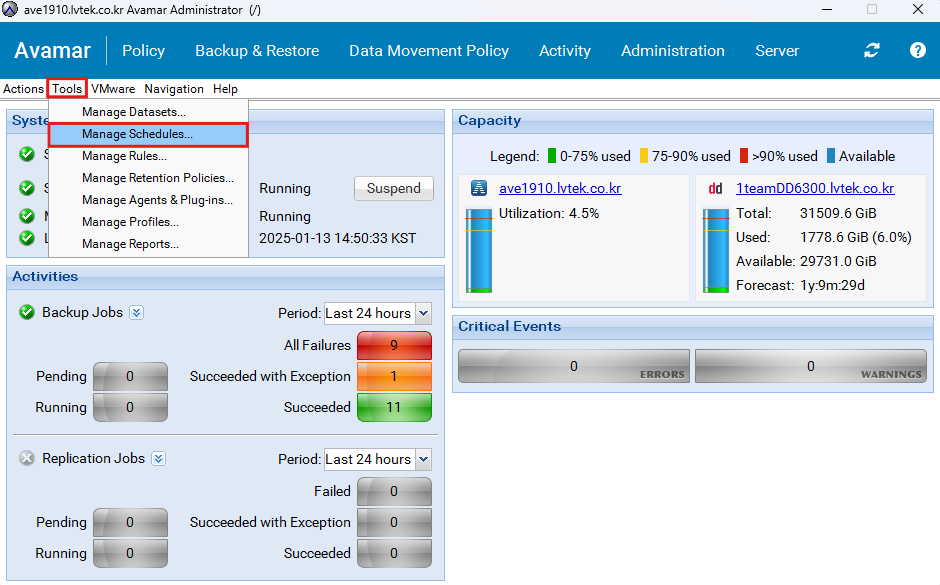Click Backup Succeeded with Exception count 1
Image resolution: width=940 pixels, height=585 pixels.
[394, 376]
